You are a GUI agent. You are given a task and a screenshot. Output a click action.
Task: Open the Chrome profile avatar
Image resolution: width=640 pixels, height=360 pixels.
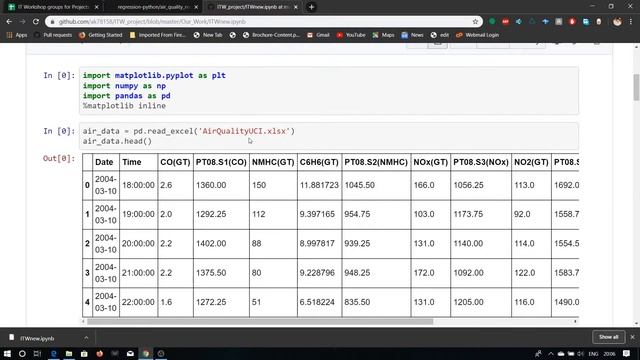(x=617, y=22)
